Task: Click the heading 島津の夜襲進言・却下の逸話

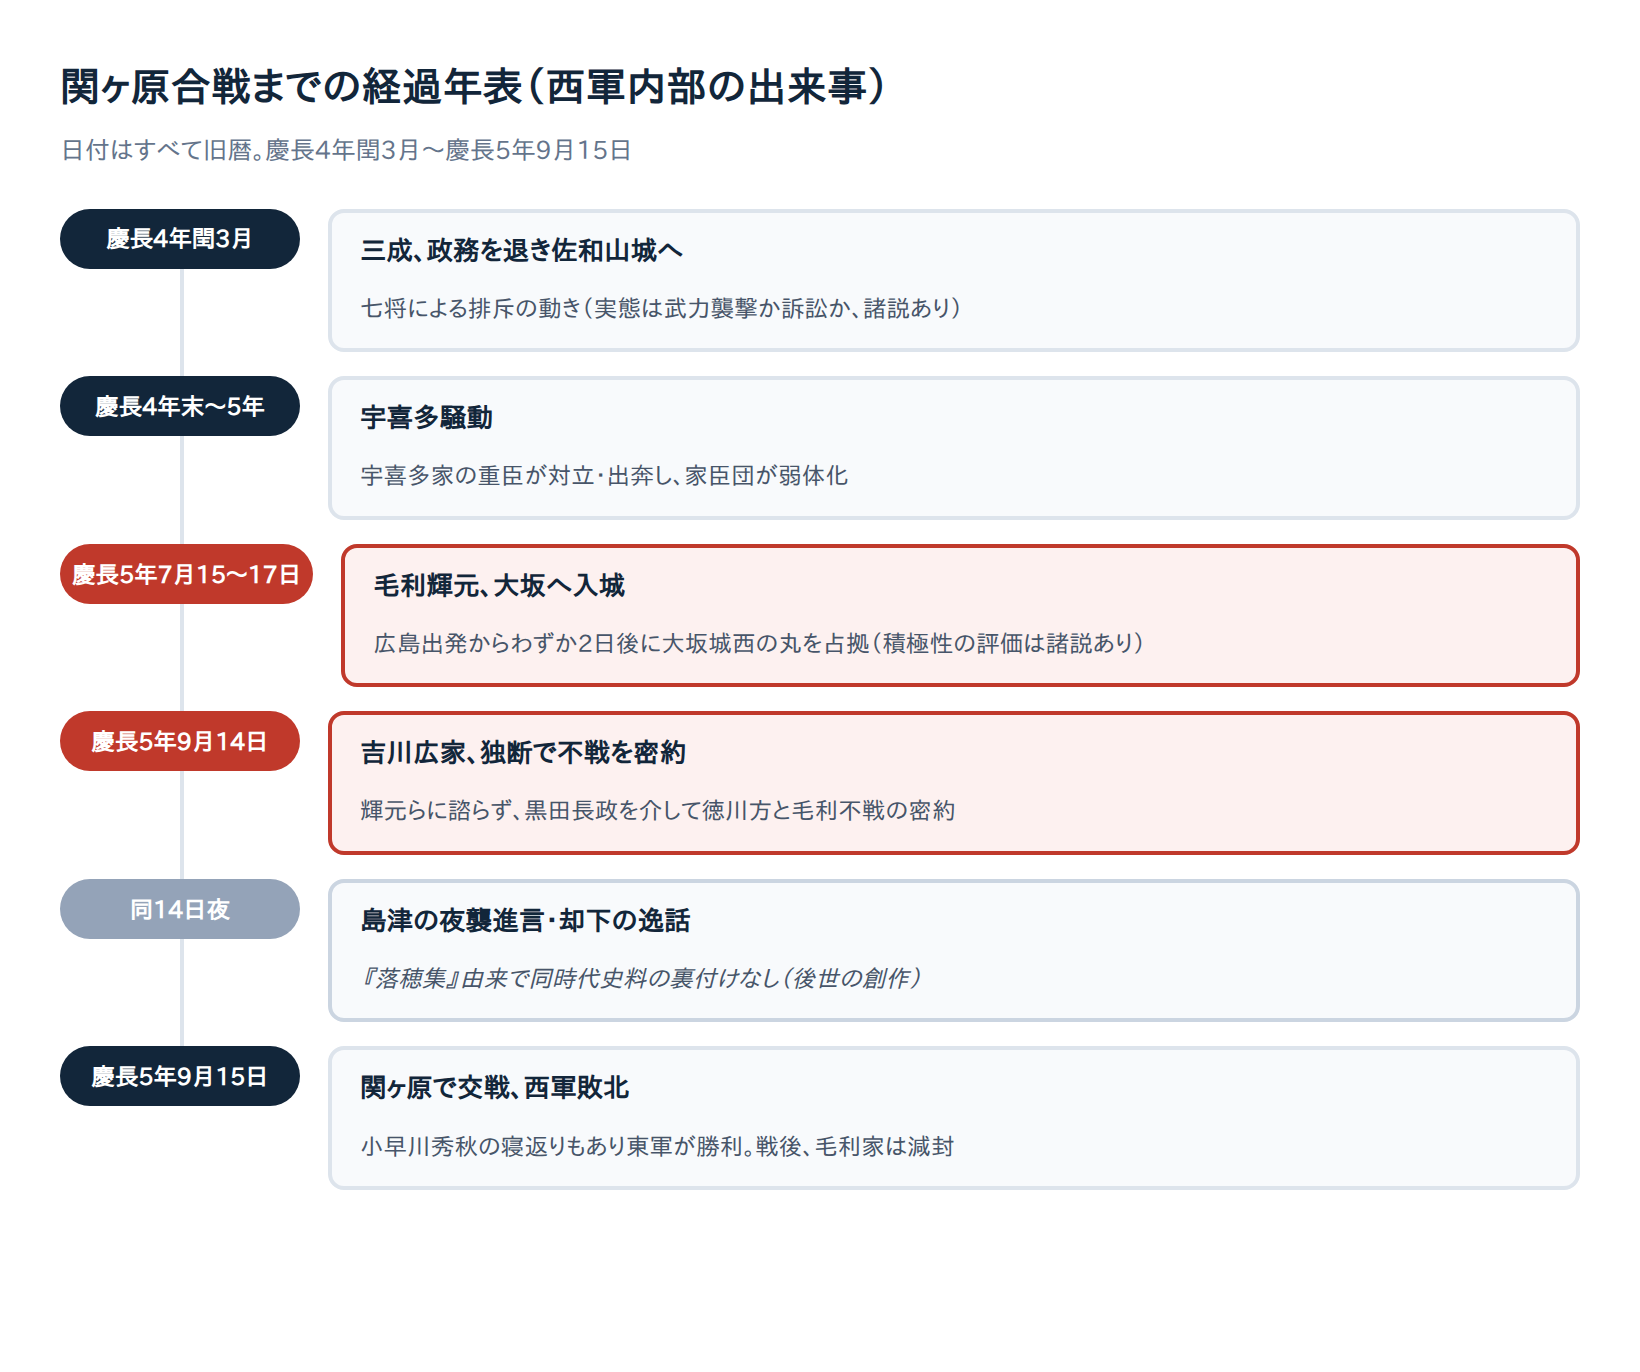Action: point(526,921)
